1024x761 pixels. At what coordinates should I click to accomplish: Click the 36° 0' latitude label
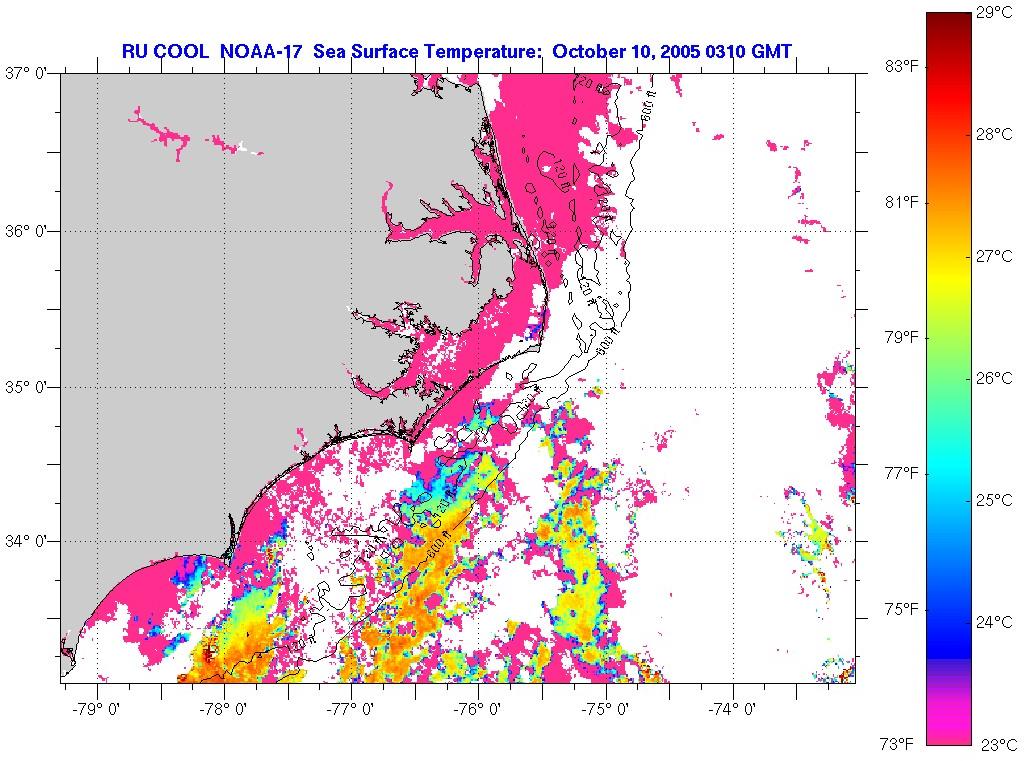click(x=27, y=231)
